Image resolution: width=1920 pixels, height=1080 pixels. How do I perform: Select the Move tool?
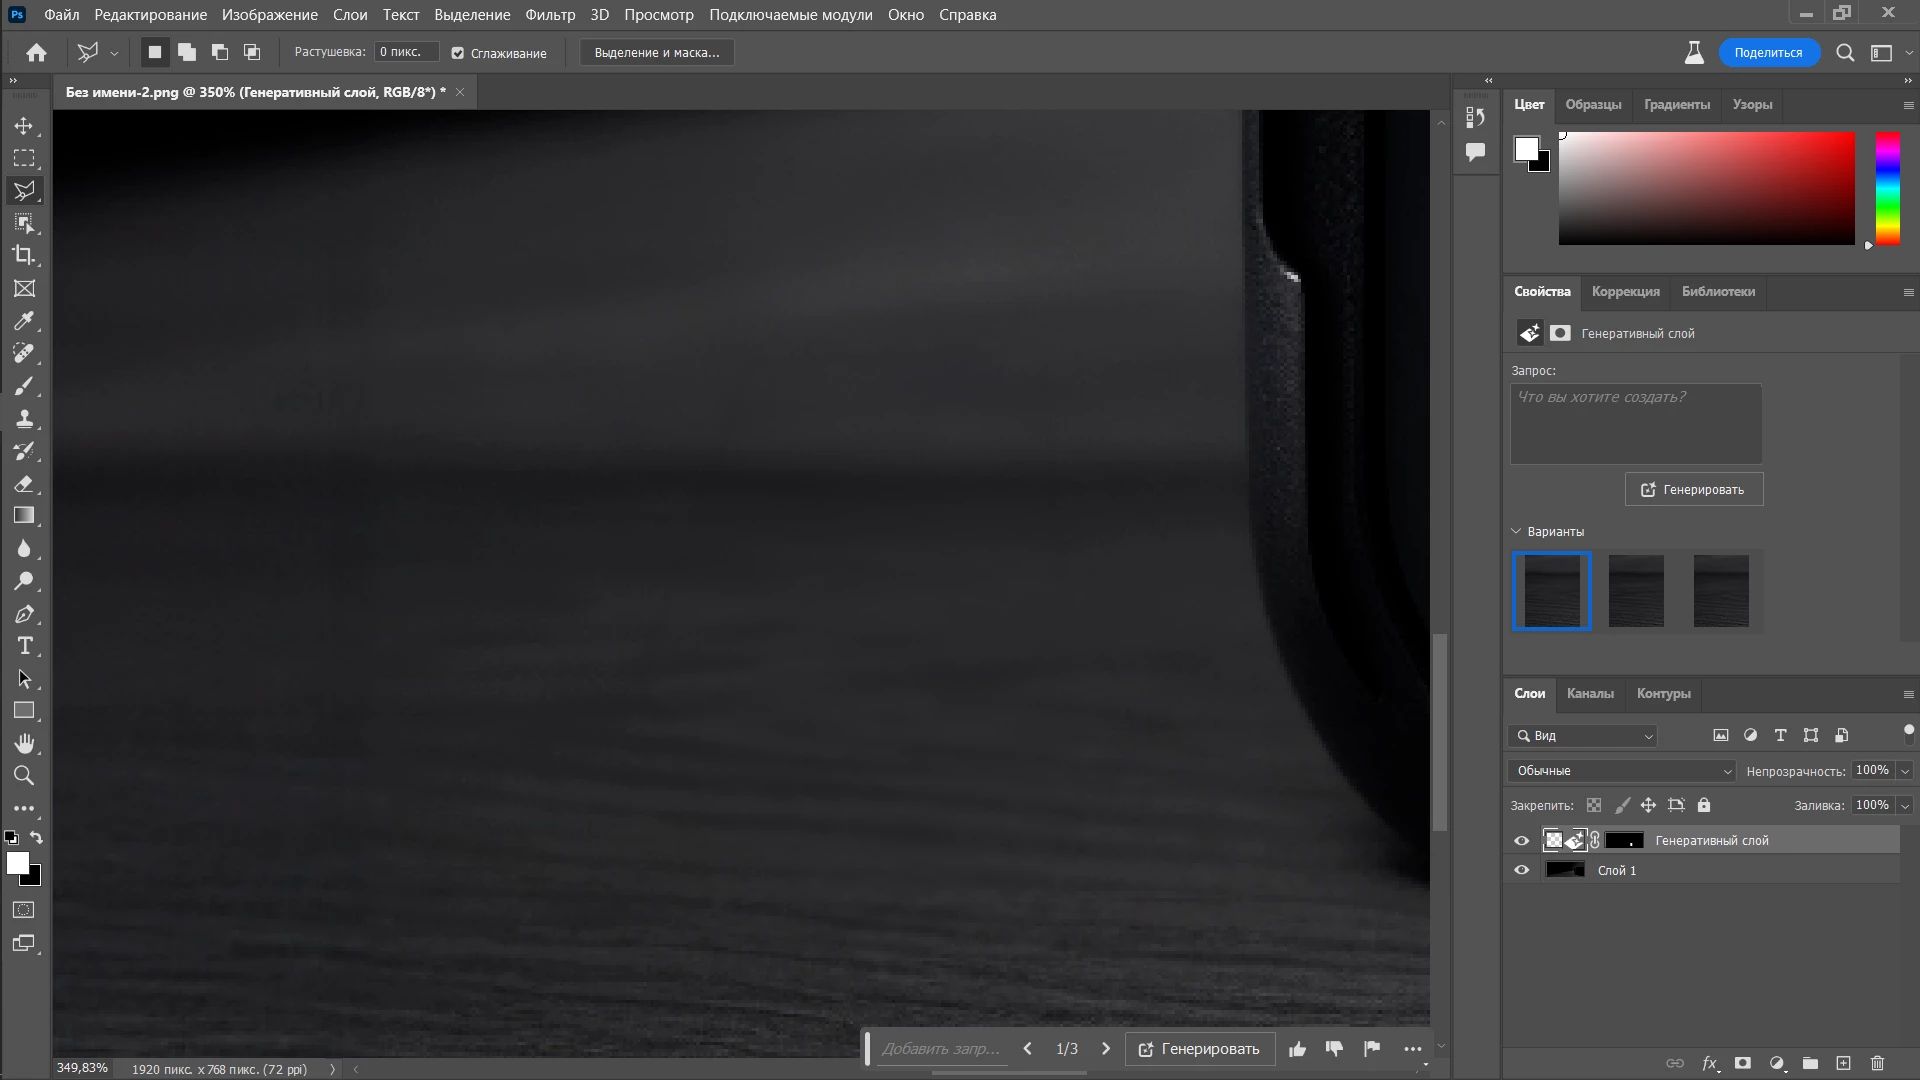point(24,126)
